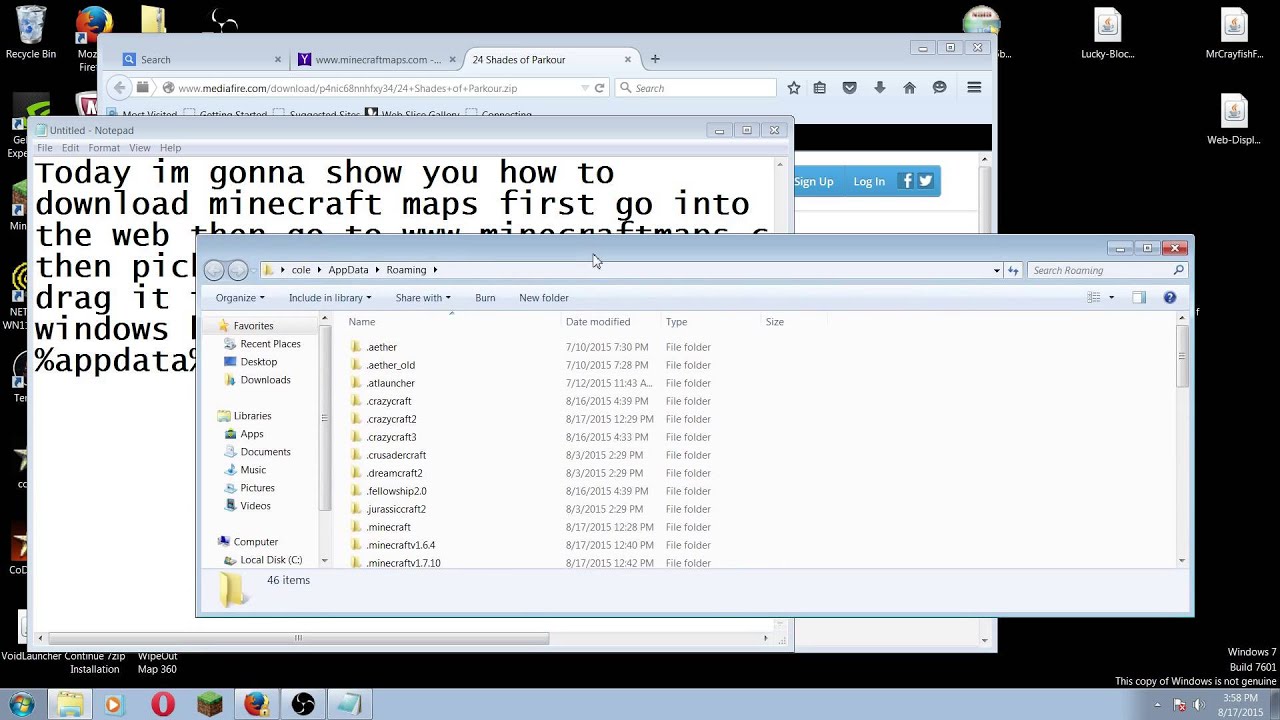This screenshot has width=1280, height=720.
Task: Click Firefox back arrow button
Action: click(x=119, y=88)
